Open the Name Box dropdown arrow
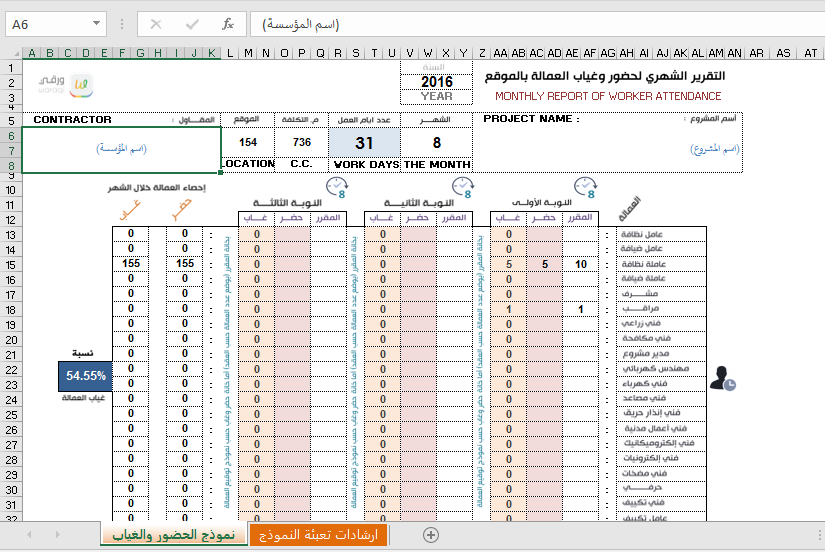This screenshot has width=825, height=552. coord(96,24)
